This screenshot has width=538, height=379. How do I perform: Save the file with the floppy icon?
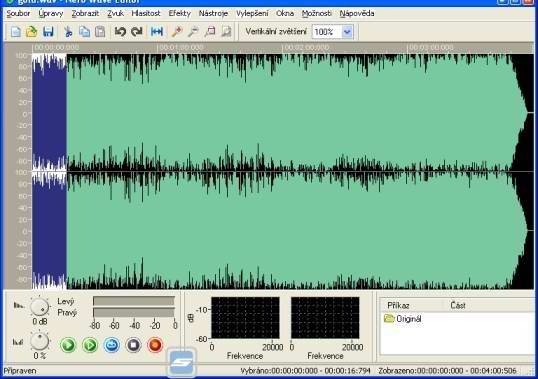pyautogui.click(x=48, y=32)
